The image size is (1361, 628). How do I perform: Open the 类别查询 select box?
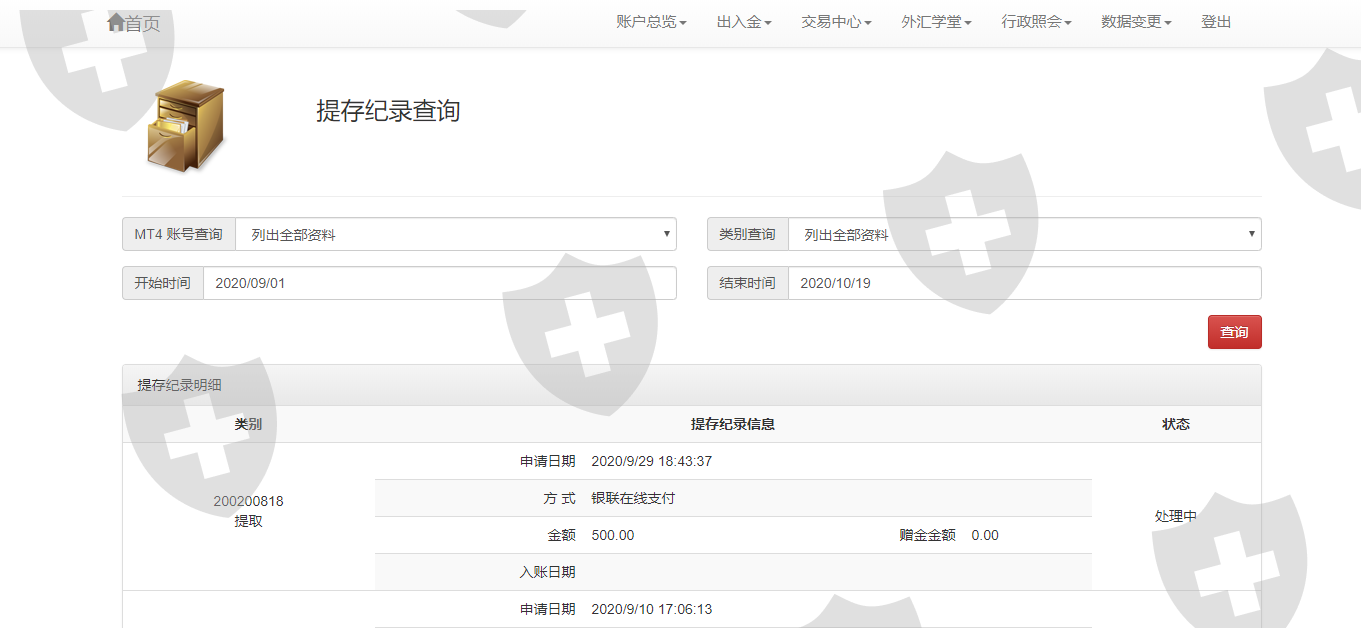point(1024,234)
